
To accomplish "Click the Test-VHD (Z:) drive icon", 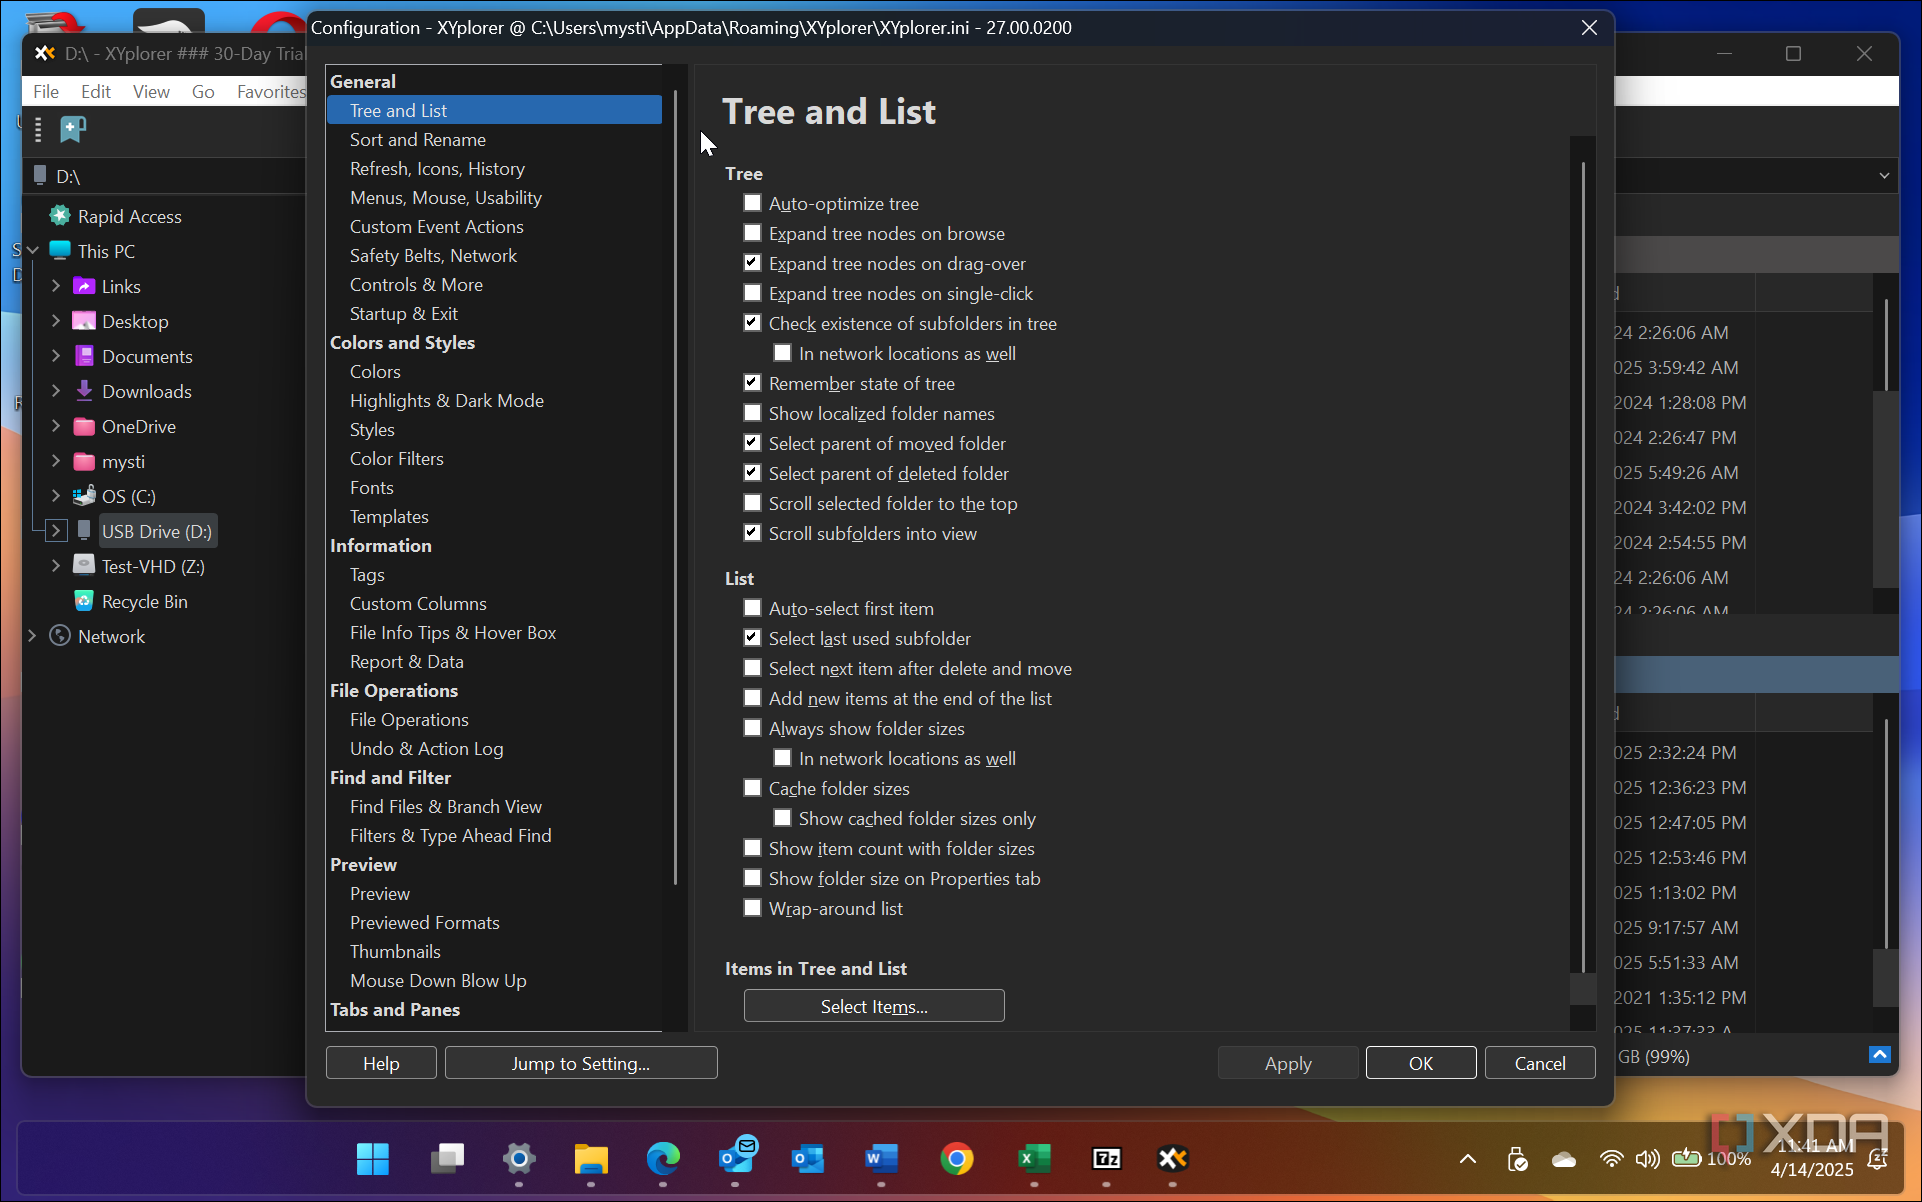I will (x=85, y=566).
